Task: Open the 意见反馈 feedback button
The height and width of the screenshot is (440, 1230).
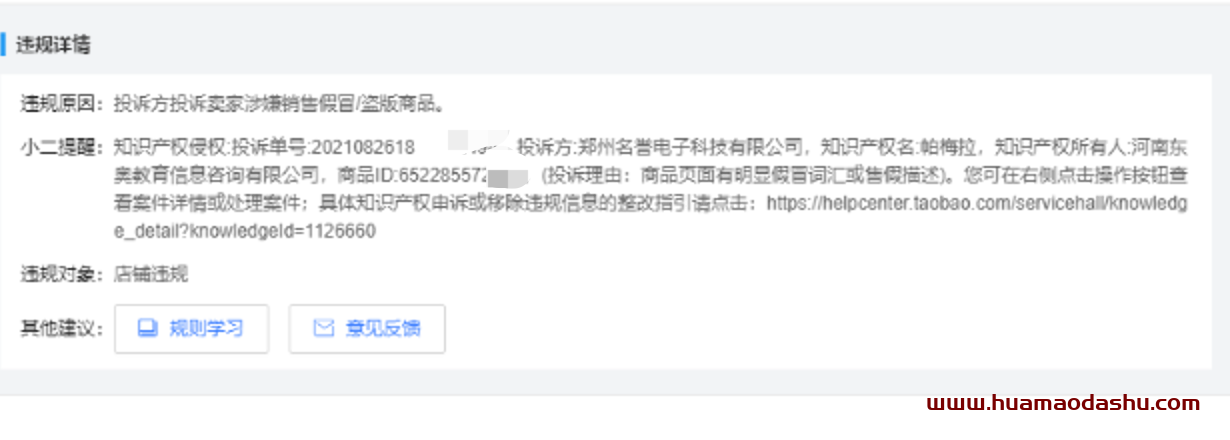Action: click(367, 329)
